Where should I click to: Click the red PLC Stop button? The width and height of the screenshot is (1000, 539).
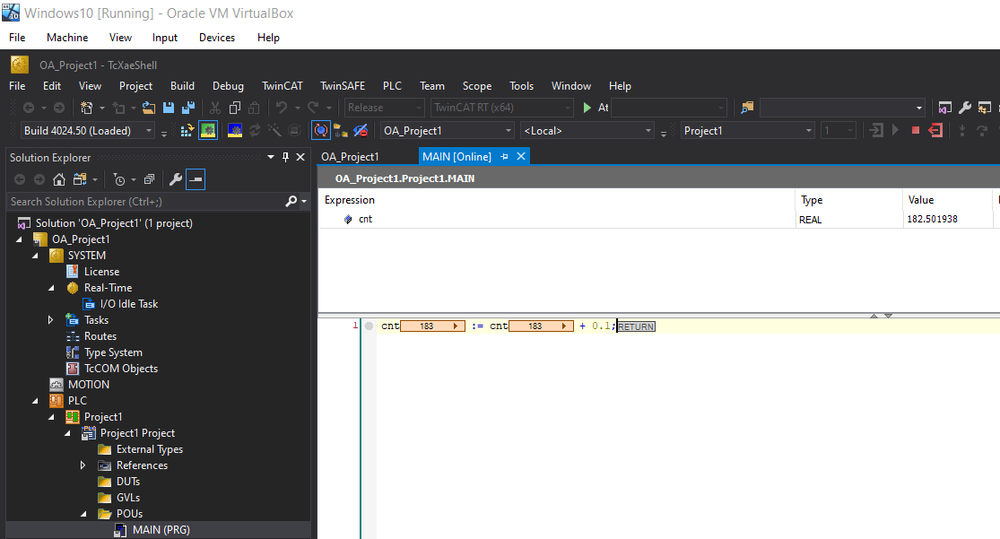point(915,131)
